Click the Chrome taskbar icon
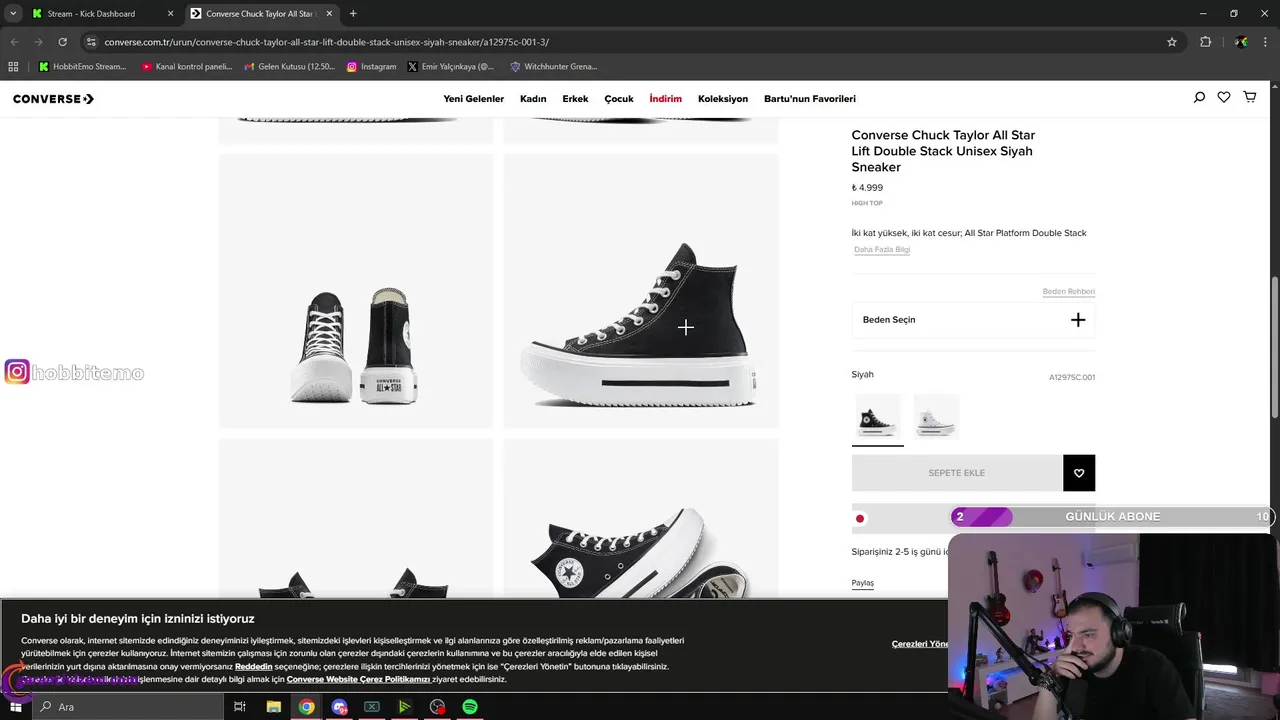The image size is (1280, 720). pyautogui.click(x=306, y=707)
